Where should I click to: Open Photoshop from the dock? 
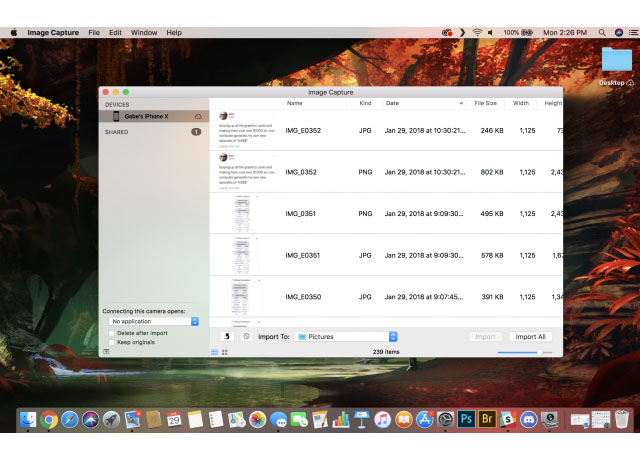coord(466,420)
